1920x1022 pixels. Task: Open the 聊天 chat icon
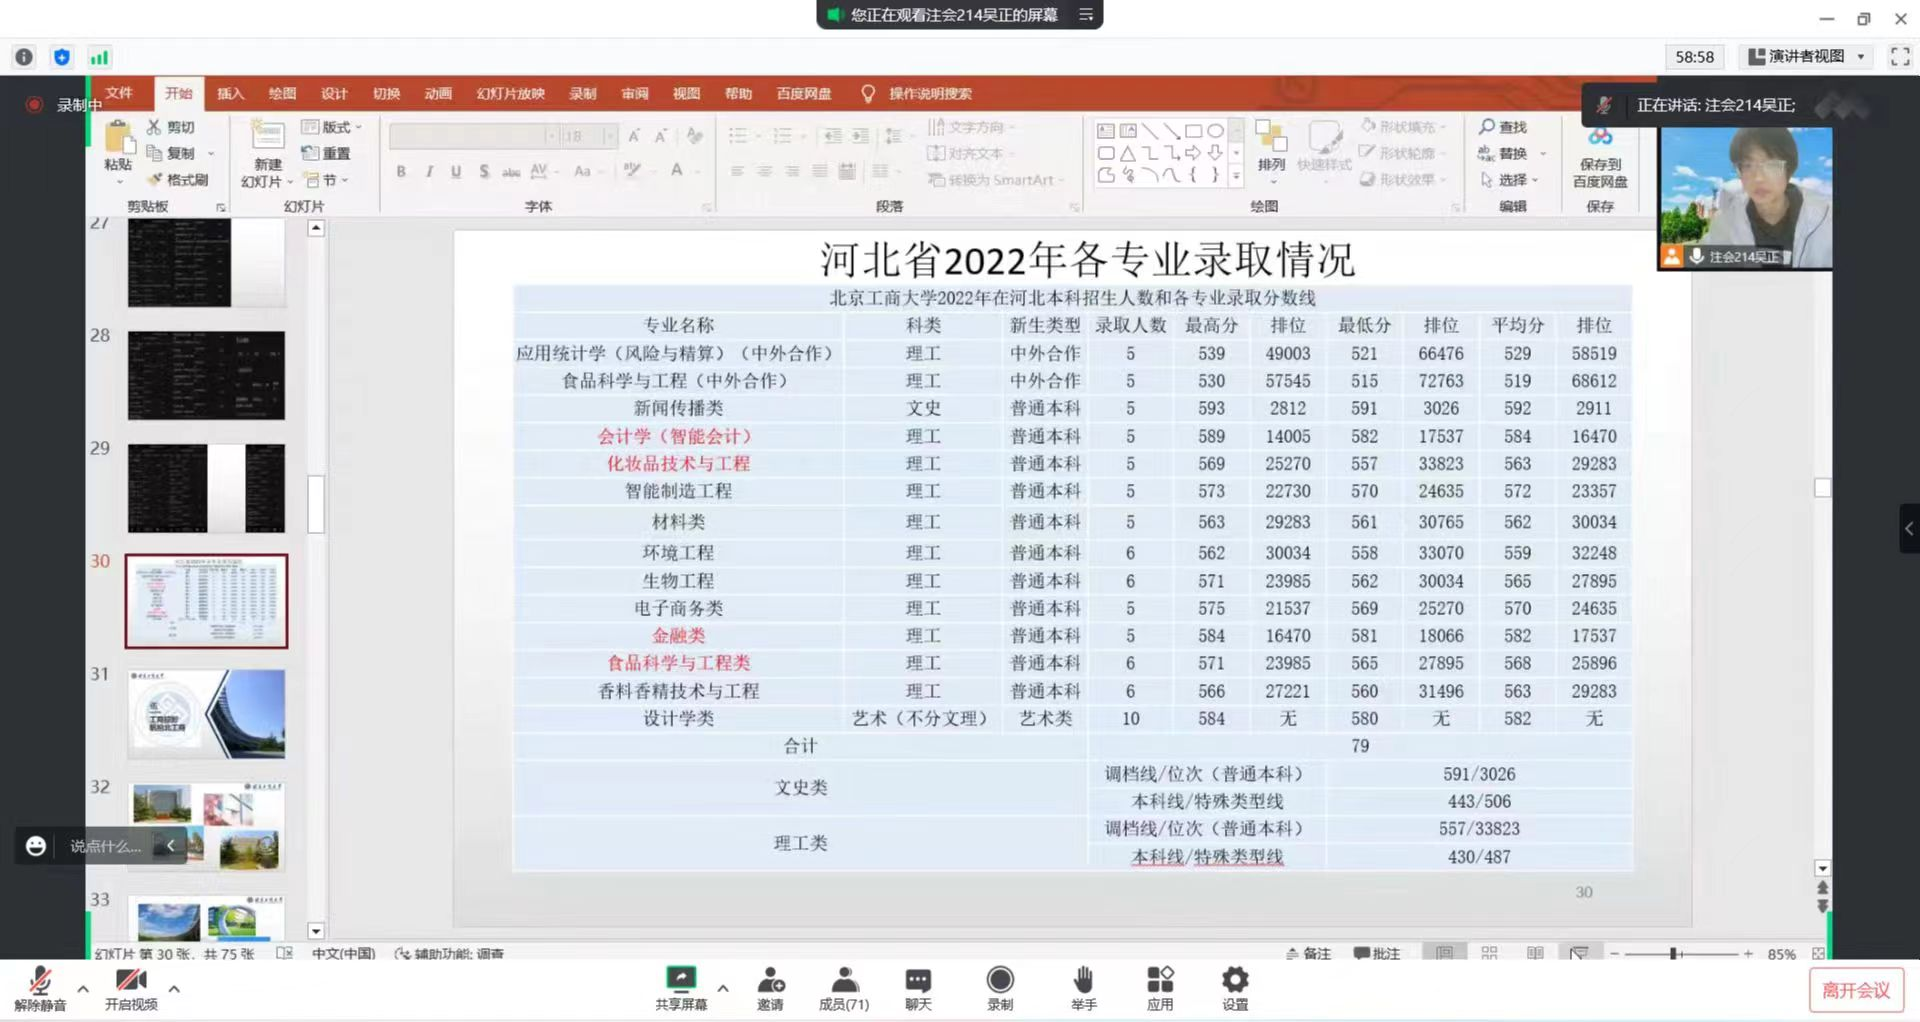(917, 980)
